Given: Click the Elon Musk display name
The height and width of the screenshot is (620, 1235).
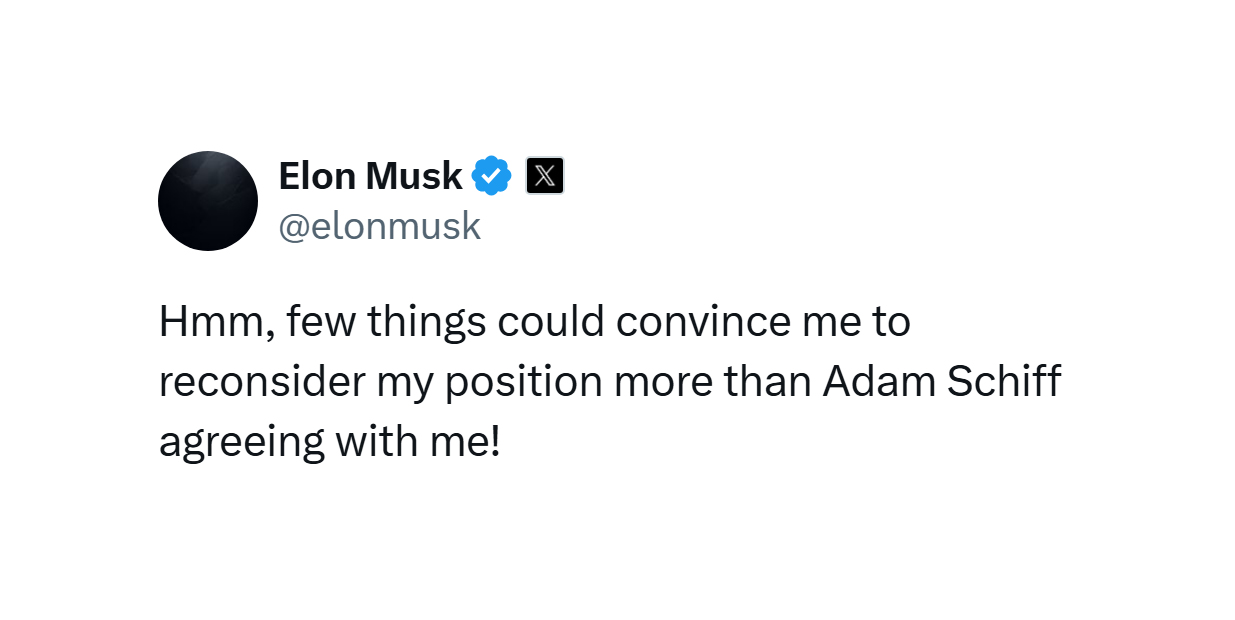Looking at the screenshot, I should pyautogui.click(x=370, y=176).
